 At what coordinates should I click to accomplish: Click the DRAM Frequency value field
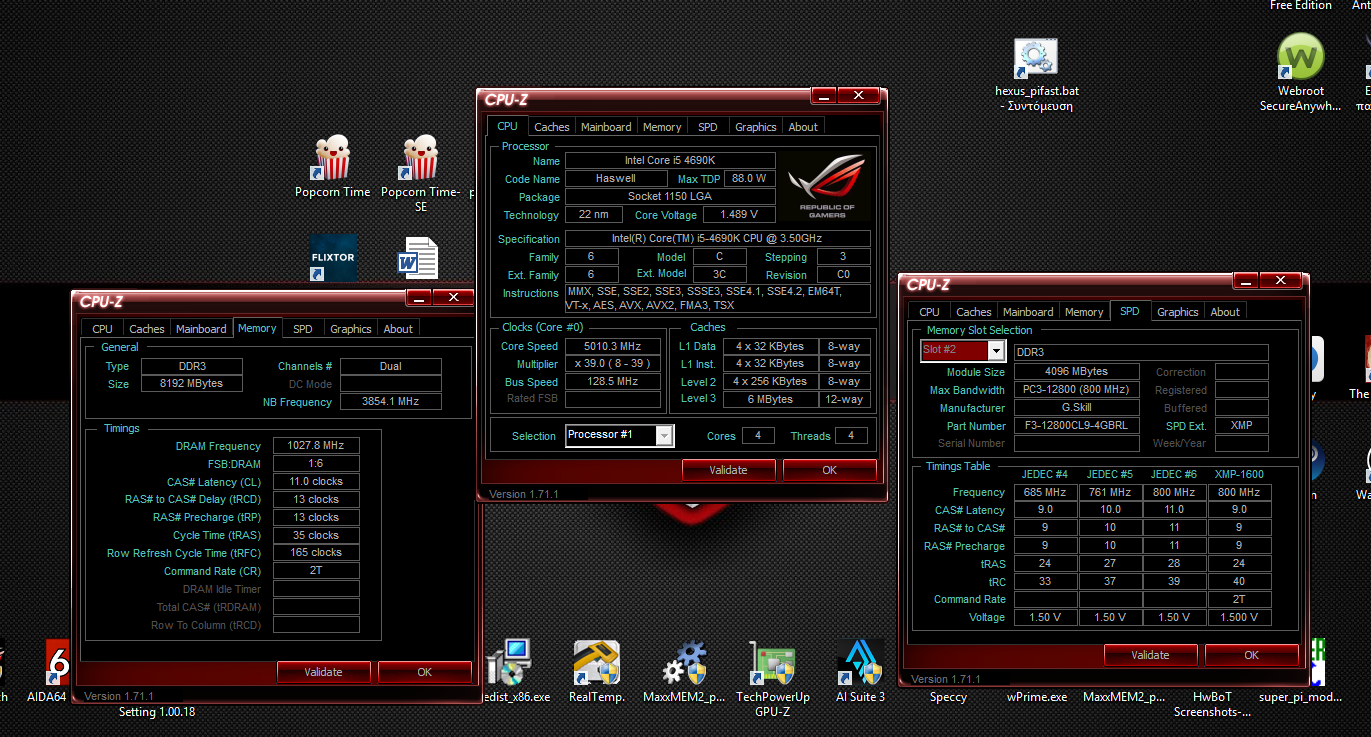[316, 446]
